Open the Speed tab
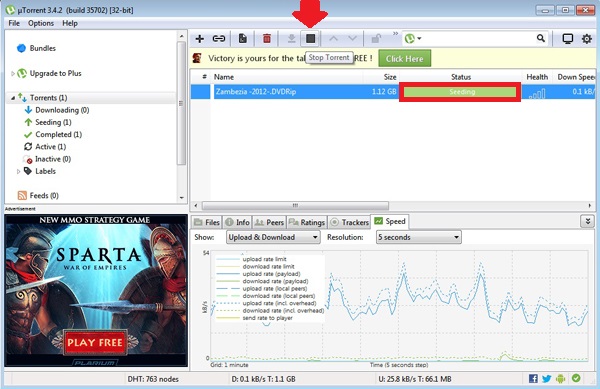The width and height of the screenshot is (600, 389). (x=390, y=221)
